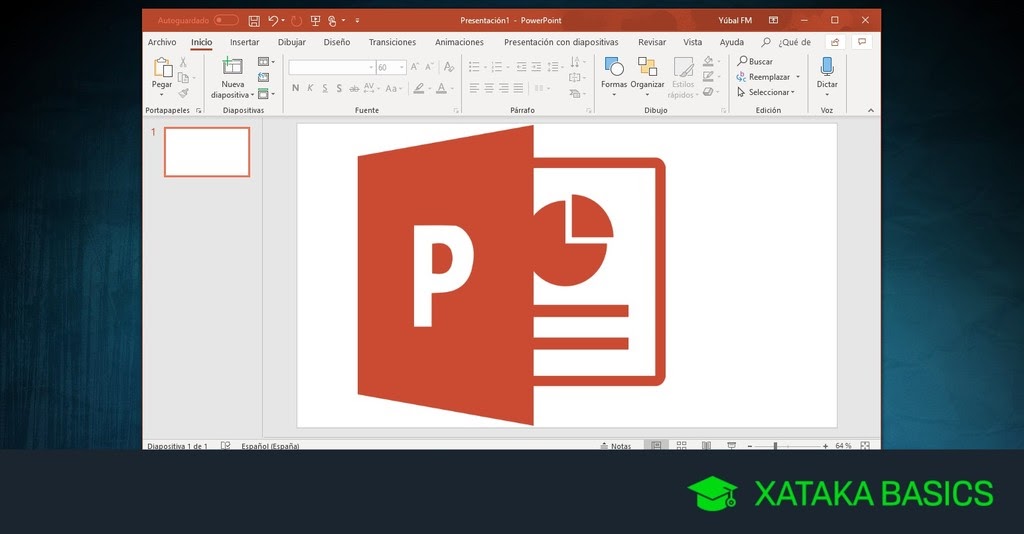Click the Cut scissors icon
1024x534 pixels.
(x=183, y=62)
